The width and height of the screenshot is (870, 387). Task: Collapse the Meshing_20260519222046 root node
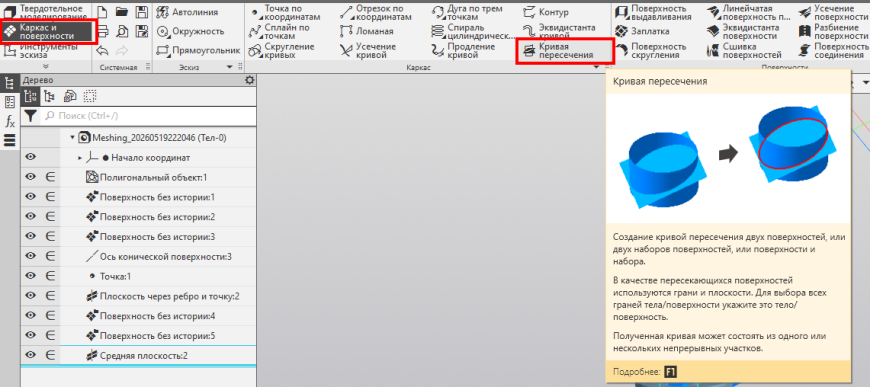click(x=72, y=137)
